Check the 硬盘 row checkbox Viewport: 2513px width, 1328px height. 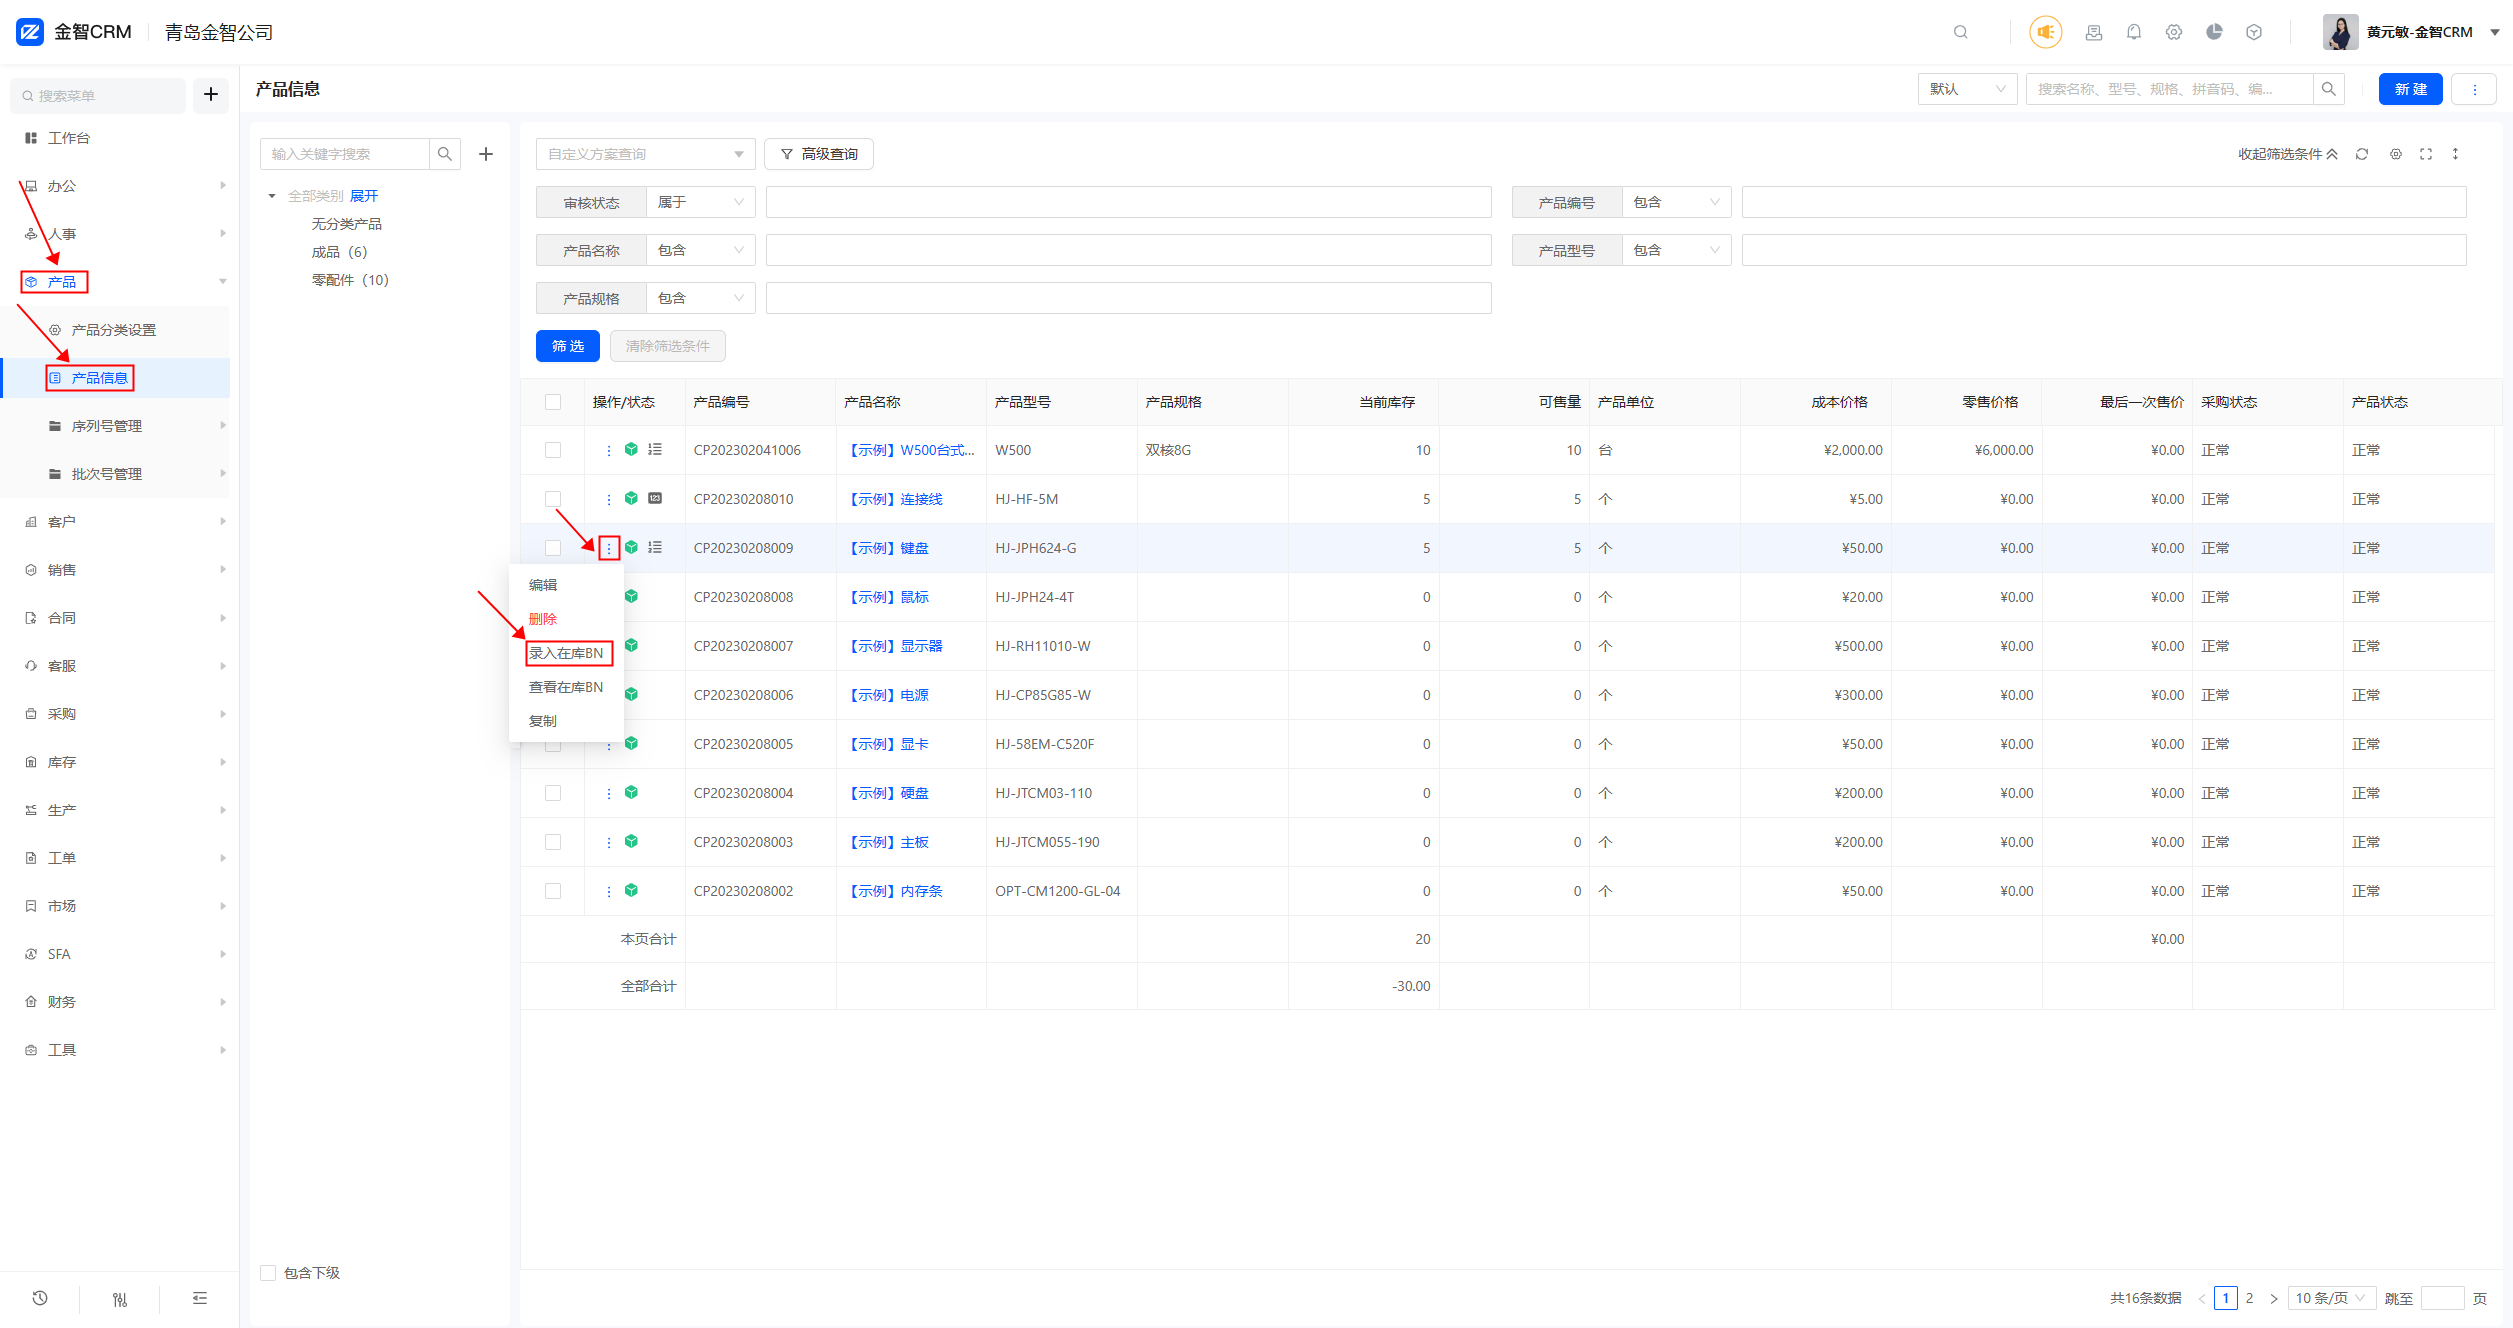tap(553, 793)
